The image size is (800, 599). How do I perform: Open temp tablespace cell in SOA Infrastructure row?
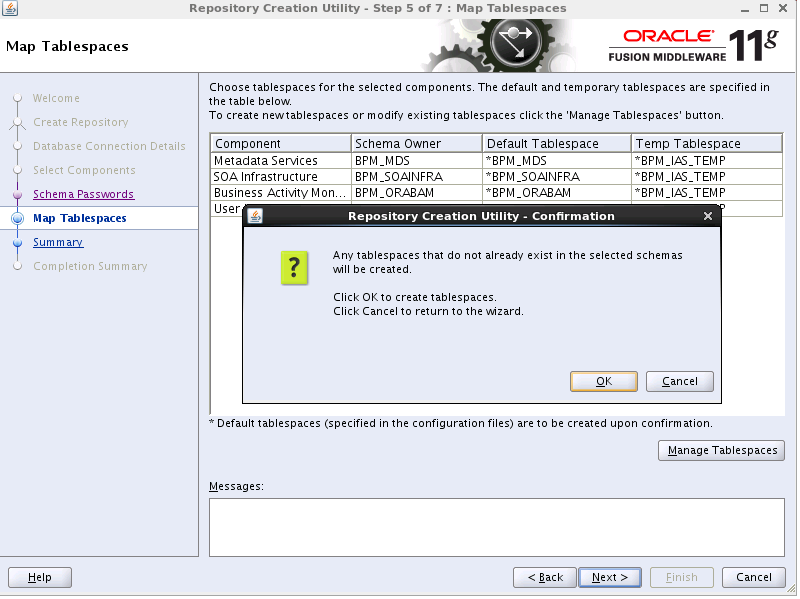pos(707,178)
